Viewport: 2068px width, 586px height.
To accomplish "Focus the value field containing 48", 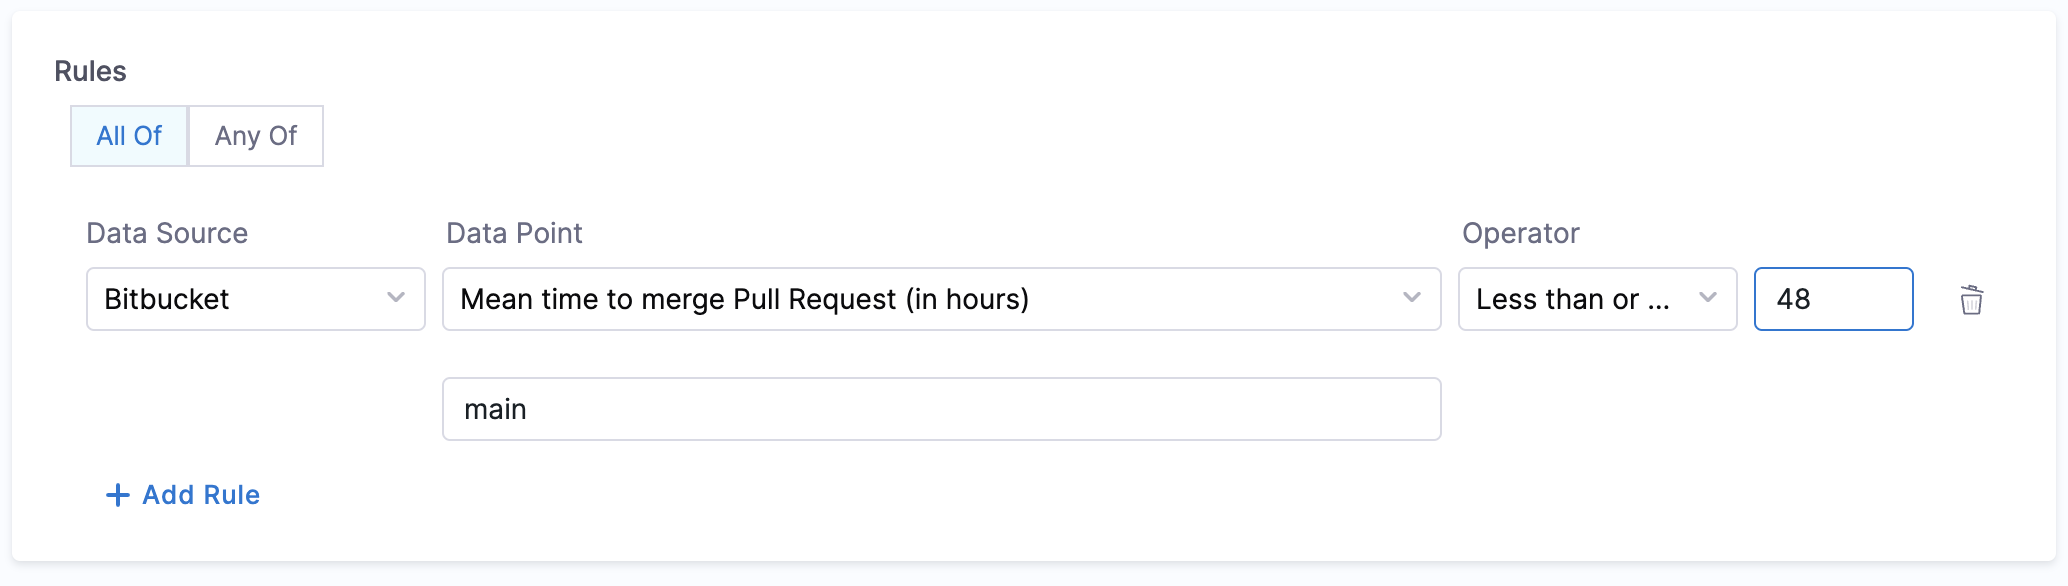I will click(x=1832, y=299).
